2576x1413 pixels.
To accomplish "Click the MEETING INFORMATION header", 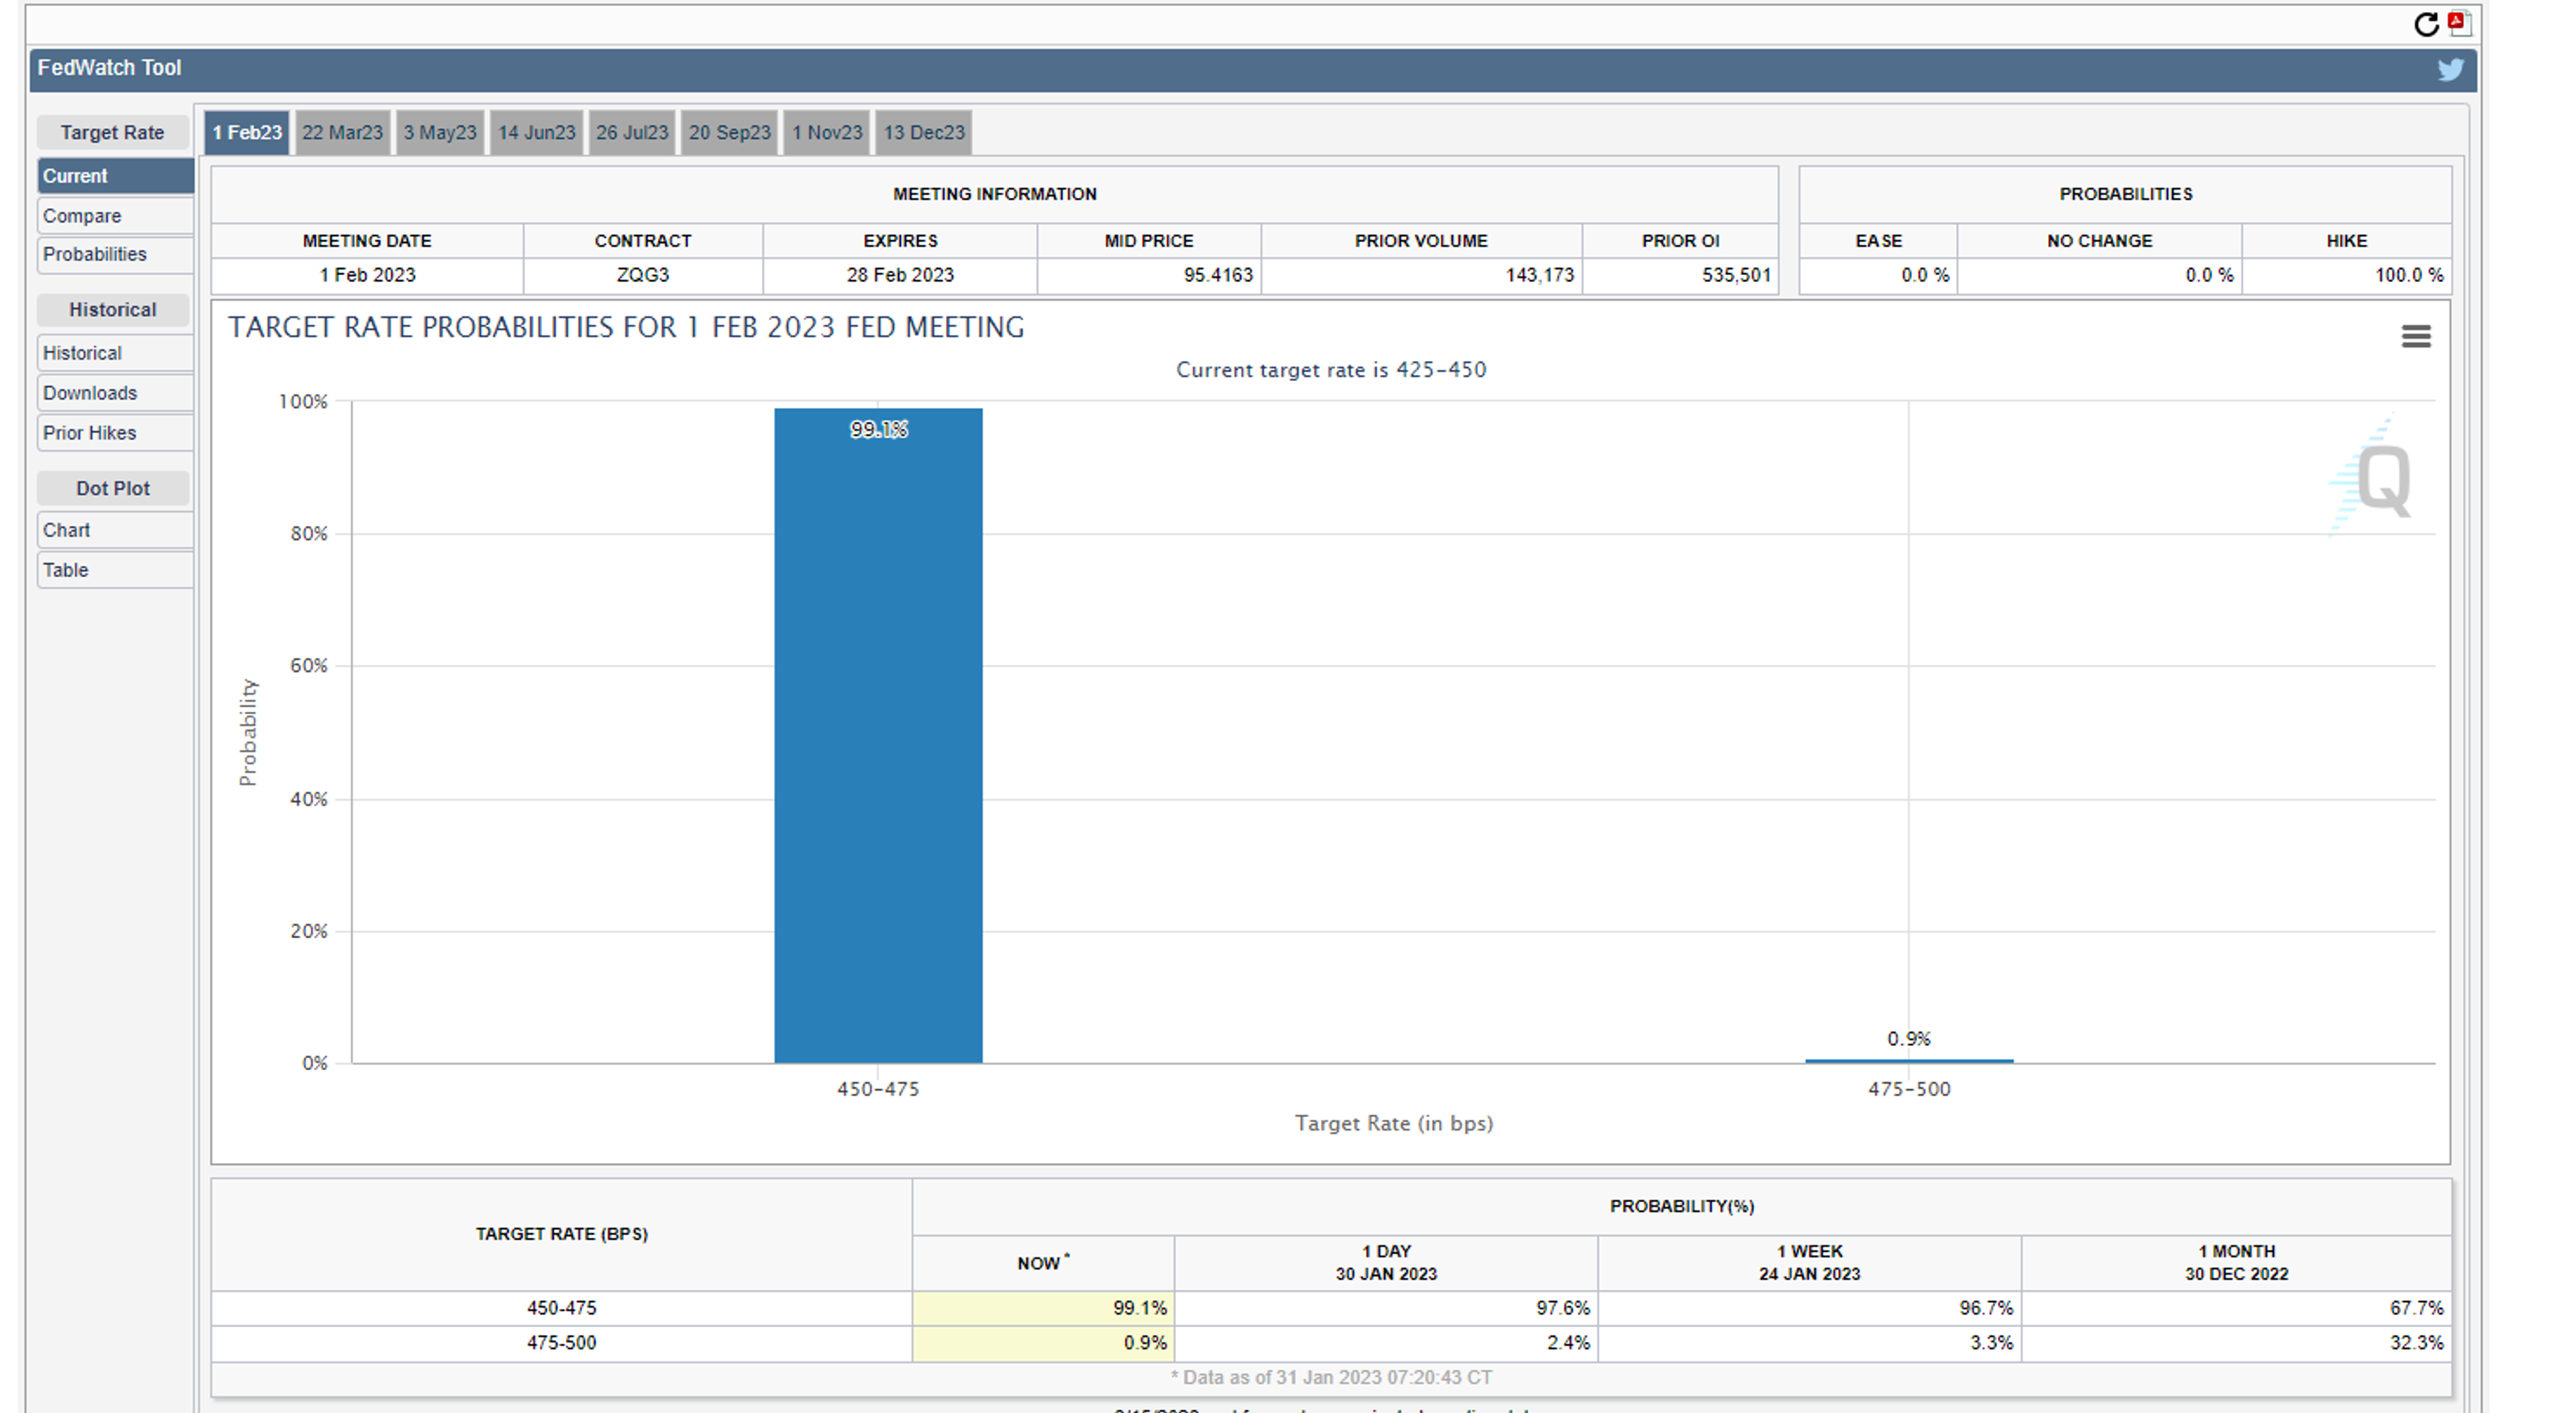I will (995, 194).
